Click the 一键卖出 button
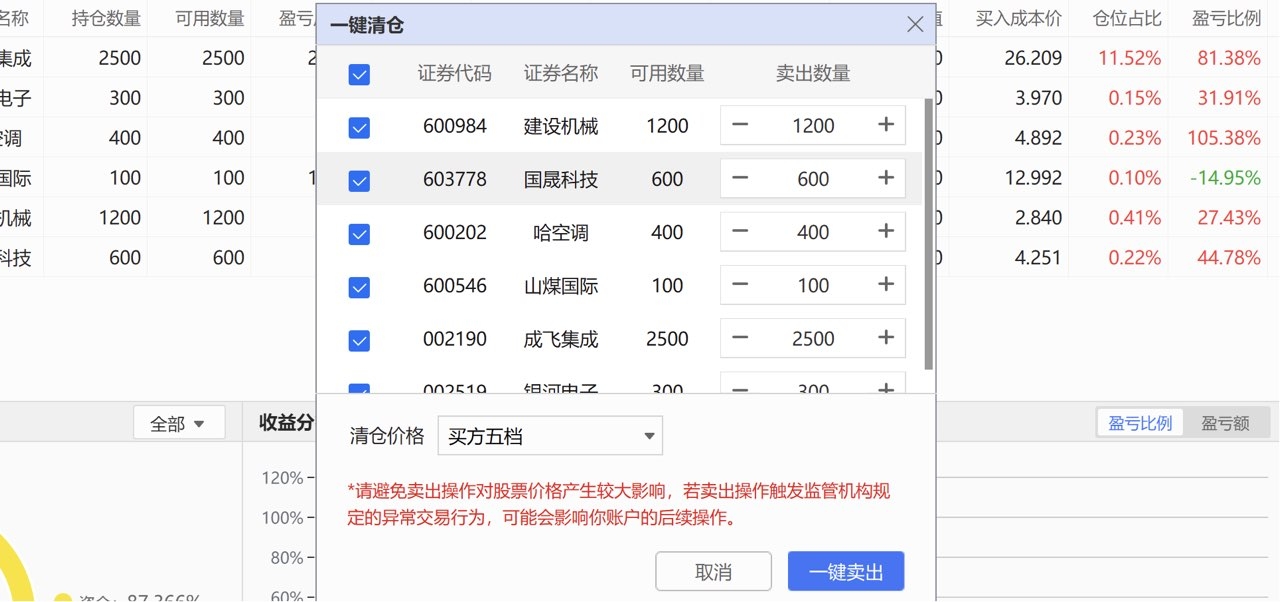Viewport: 1280px width, 602px height. 846,572
